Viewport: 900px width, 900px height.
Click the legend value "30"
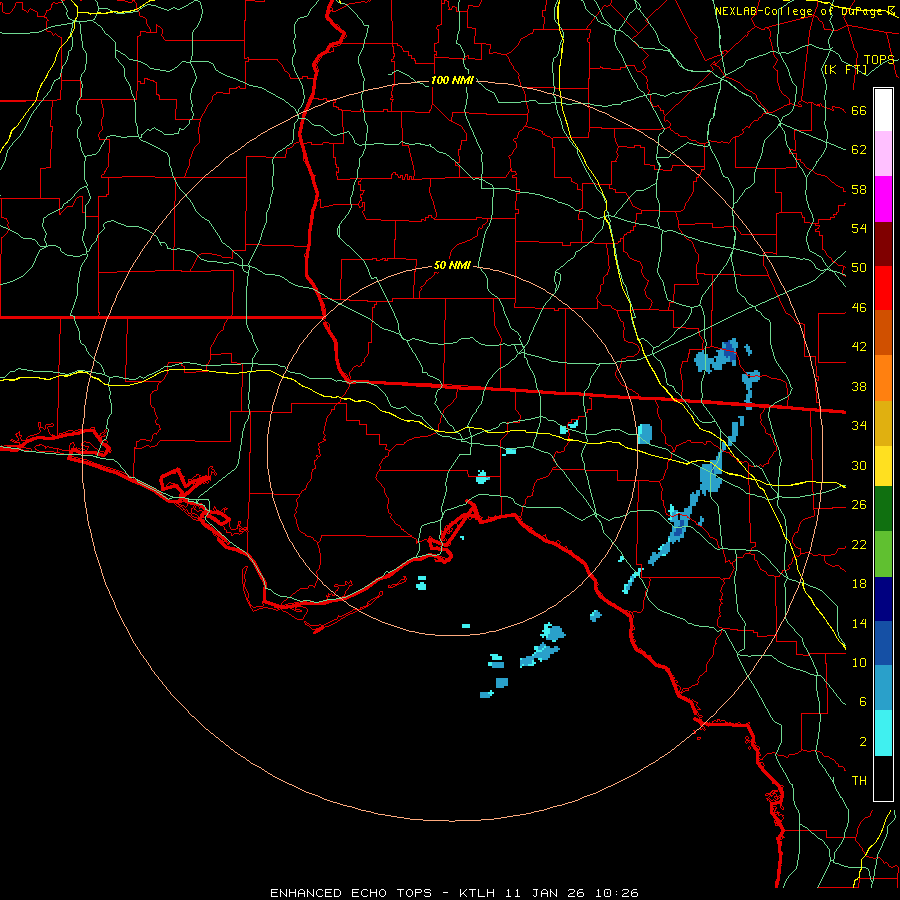[x=859, y=465]
